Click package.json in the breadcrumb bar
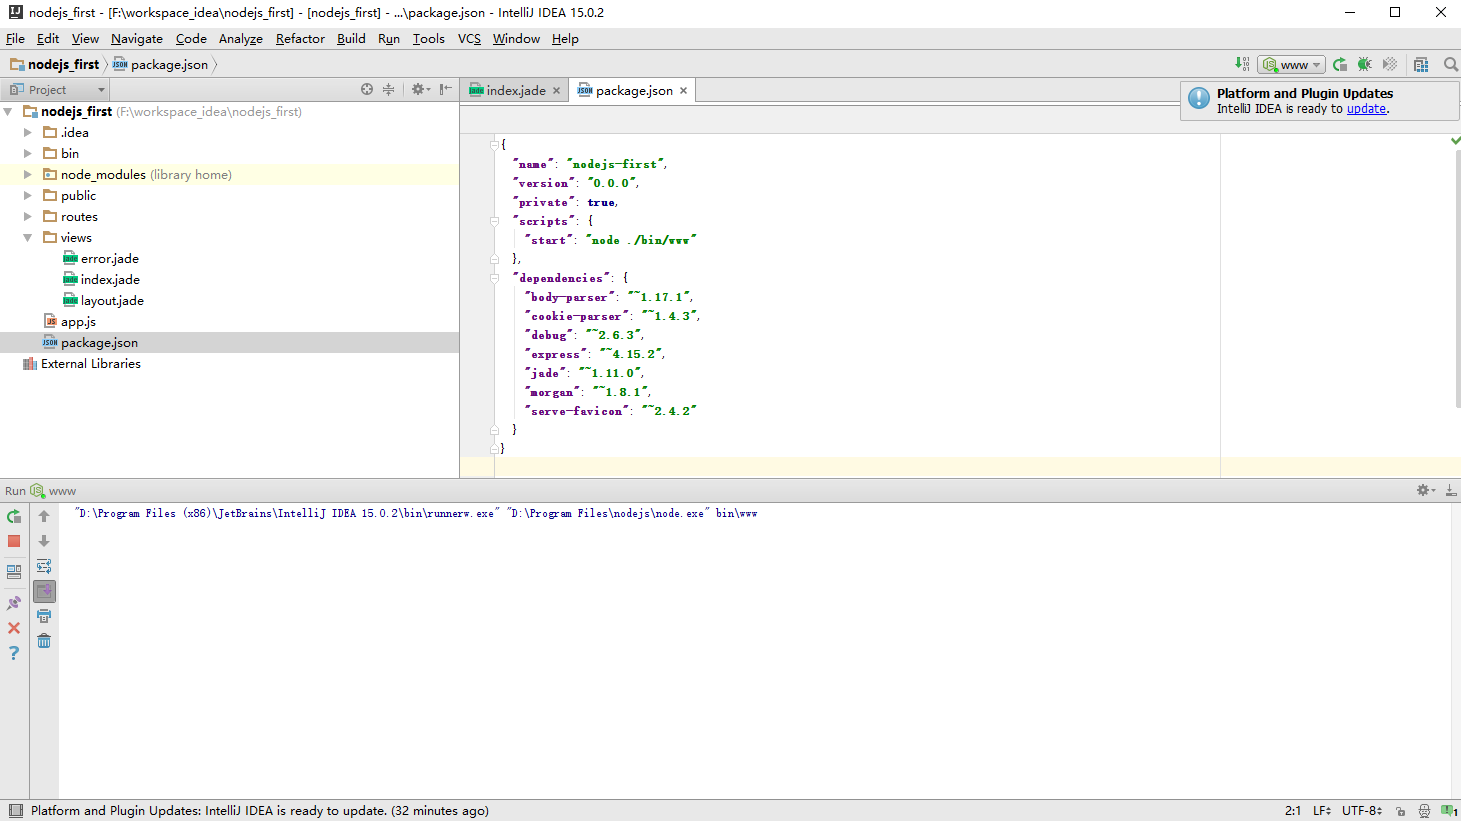1461x821 pixels. (x=161, y=64)
